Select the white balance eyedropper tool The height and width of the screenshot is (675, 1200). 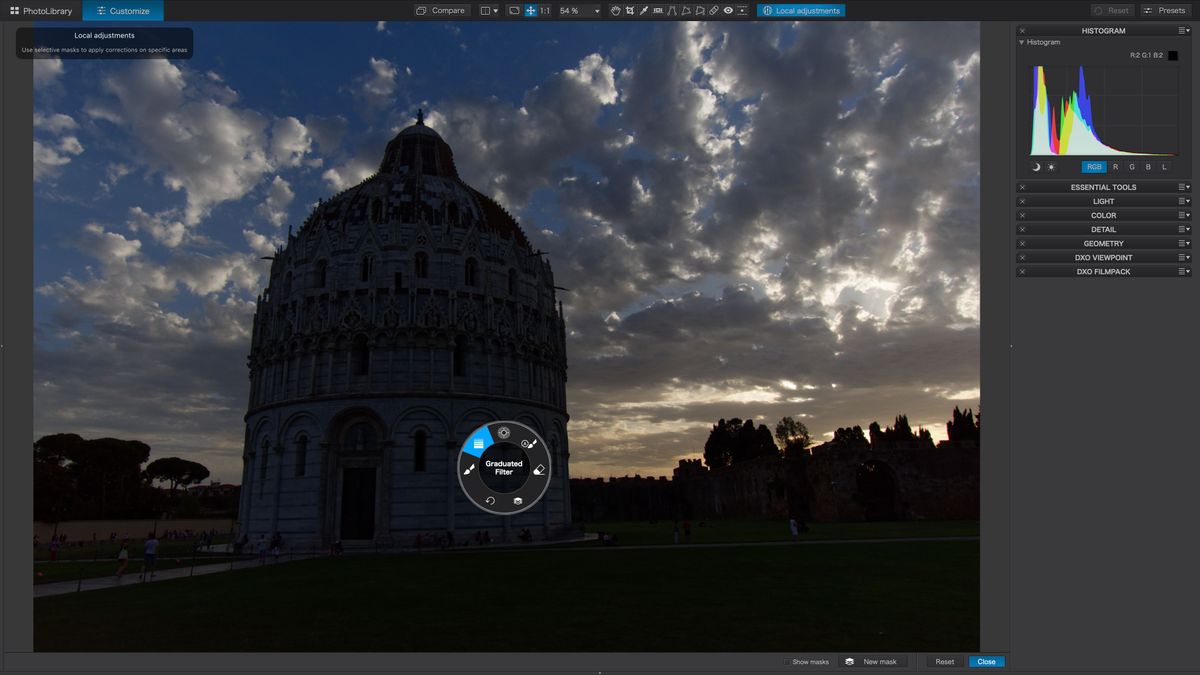[x=643, y=10]
